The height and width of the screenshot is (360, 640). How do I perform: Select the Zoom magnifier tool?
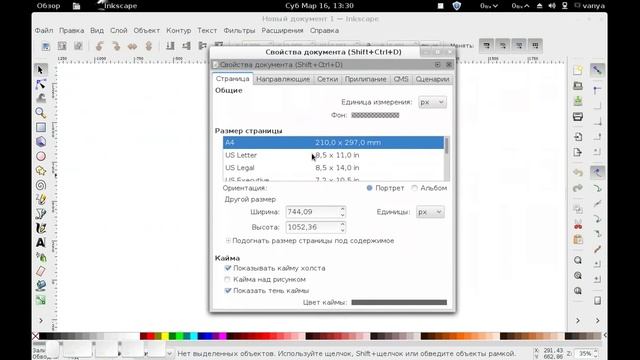tap(40, 113)
